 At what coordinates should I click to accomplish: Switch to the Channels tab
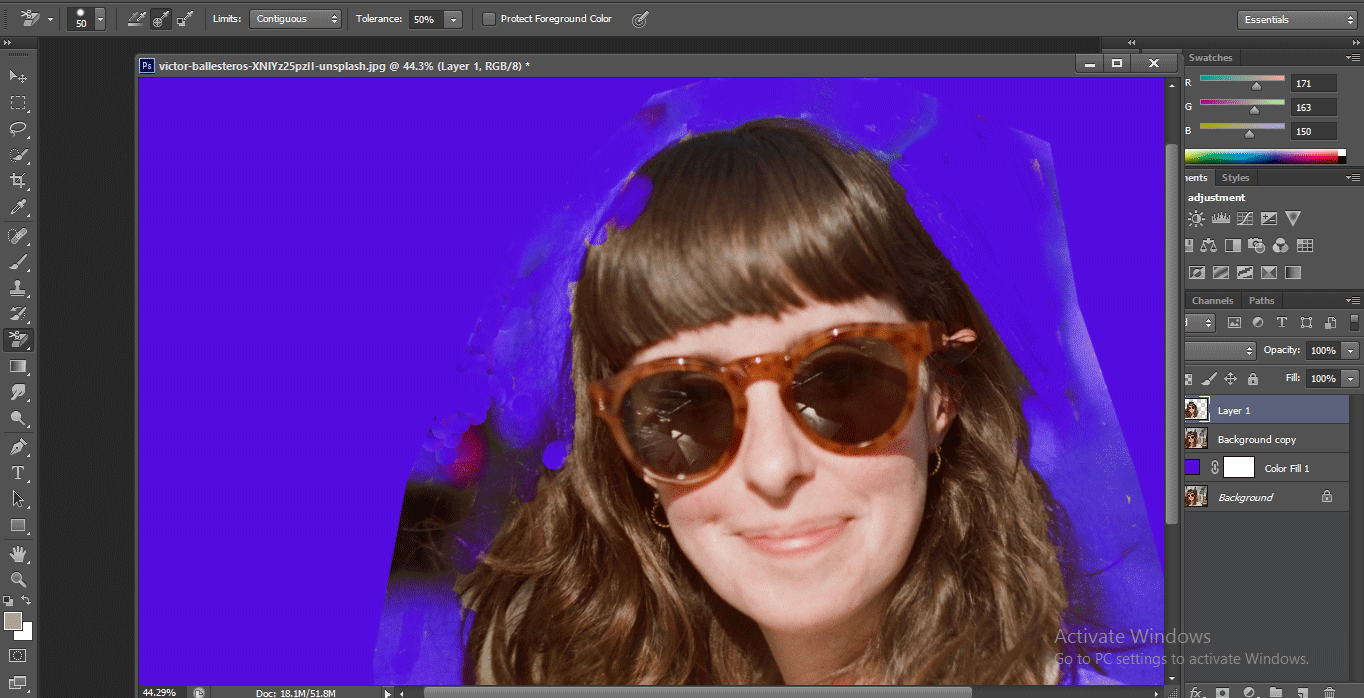(1212, 300)
